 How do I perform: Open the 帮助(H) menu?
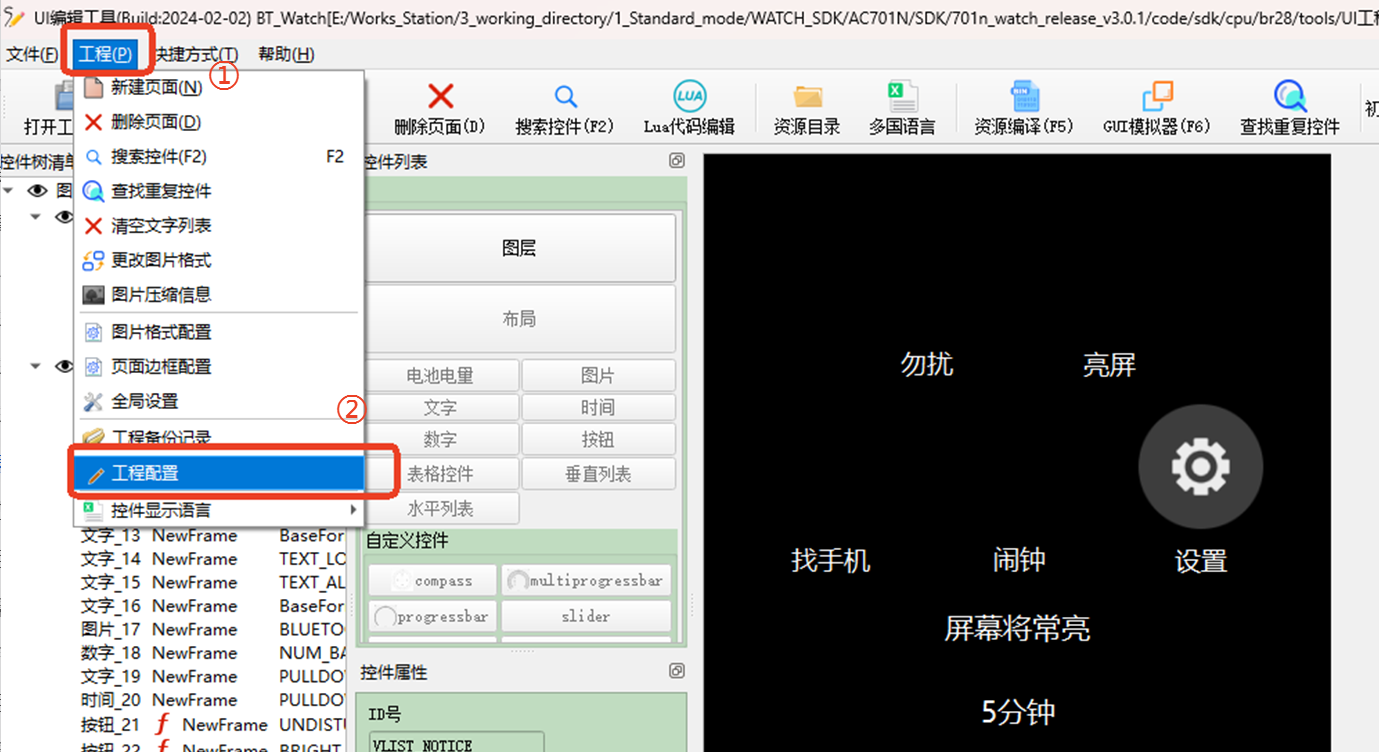click(286, 55)
